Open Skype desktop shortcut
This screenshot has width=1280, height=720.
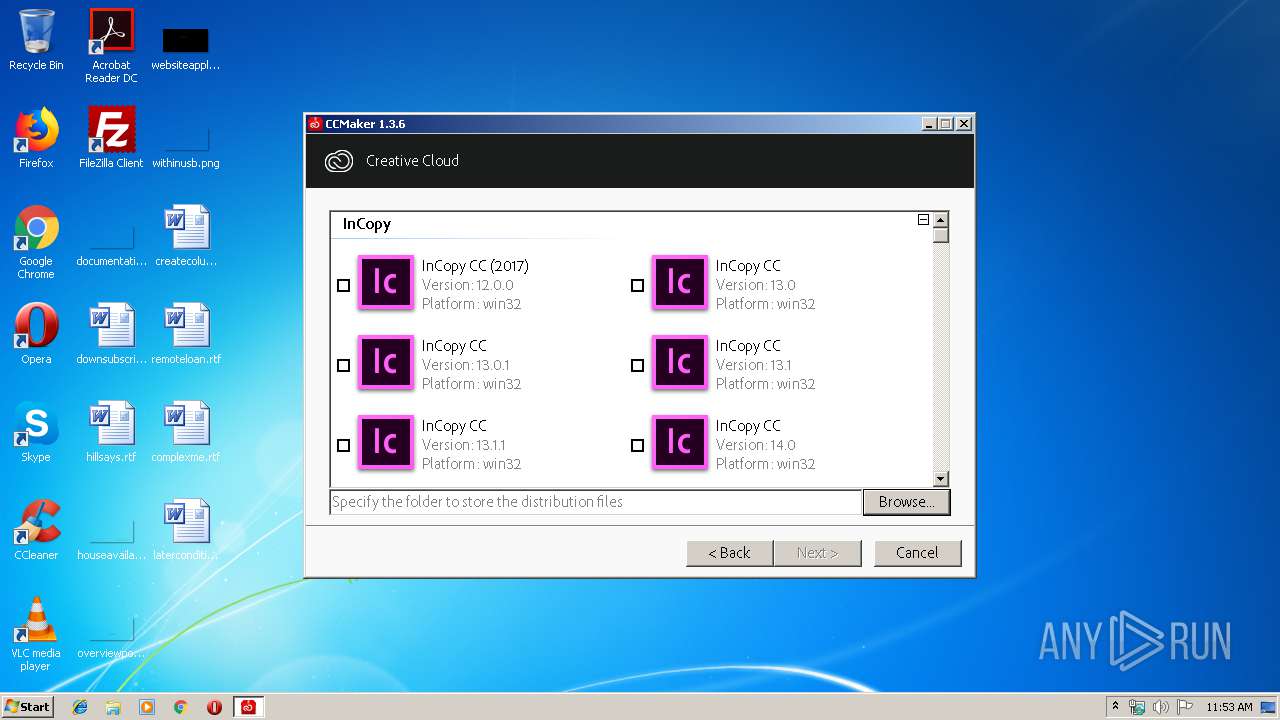click(x=36, y=432)
